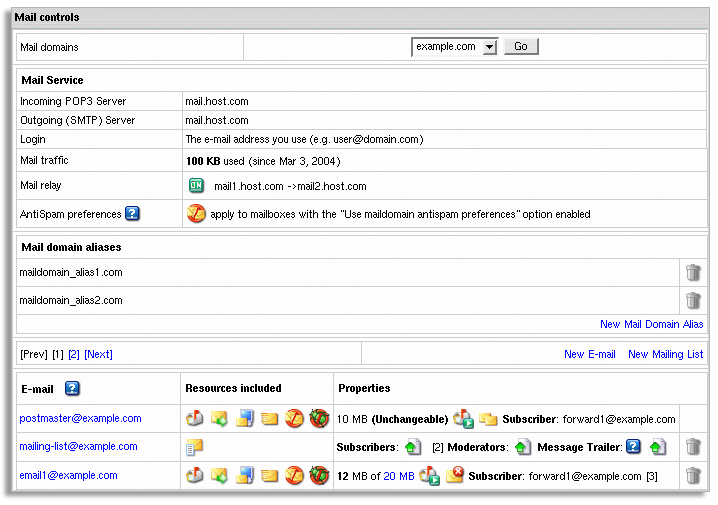Click the Message Trailer upload icon

pyautogui.click(x=658, y=447)
